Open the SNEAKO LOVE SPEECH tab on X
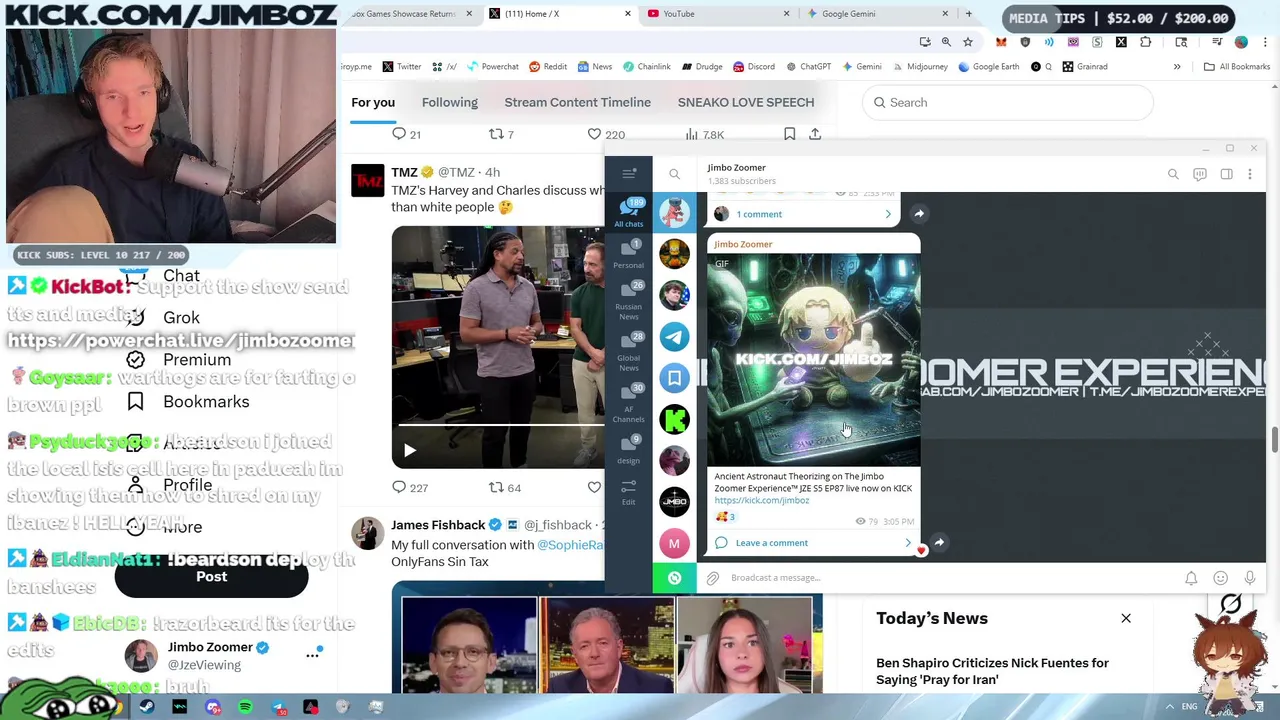 point(746,102)
